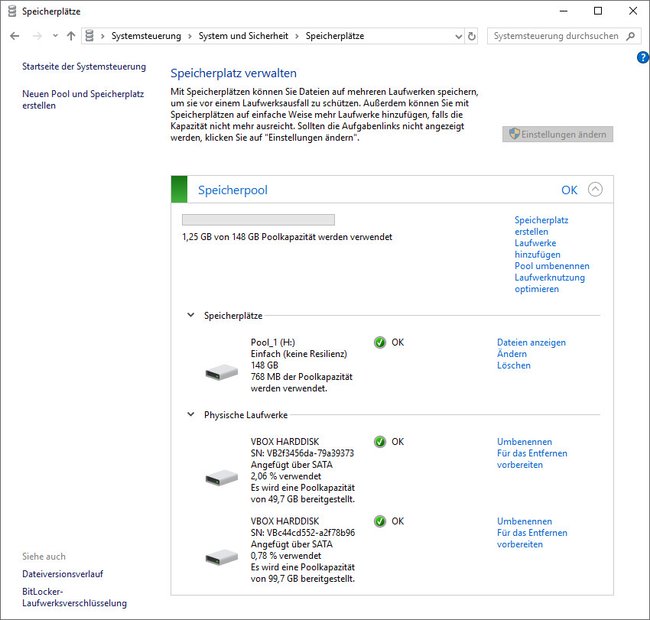The width and height of the screenshot is (650, 620).
Task: Click Löschen for Pool_1
Action: [514, 366]
